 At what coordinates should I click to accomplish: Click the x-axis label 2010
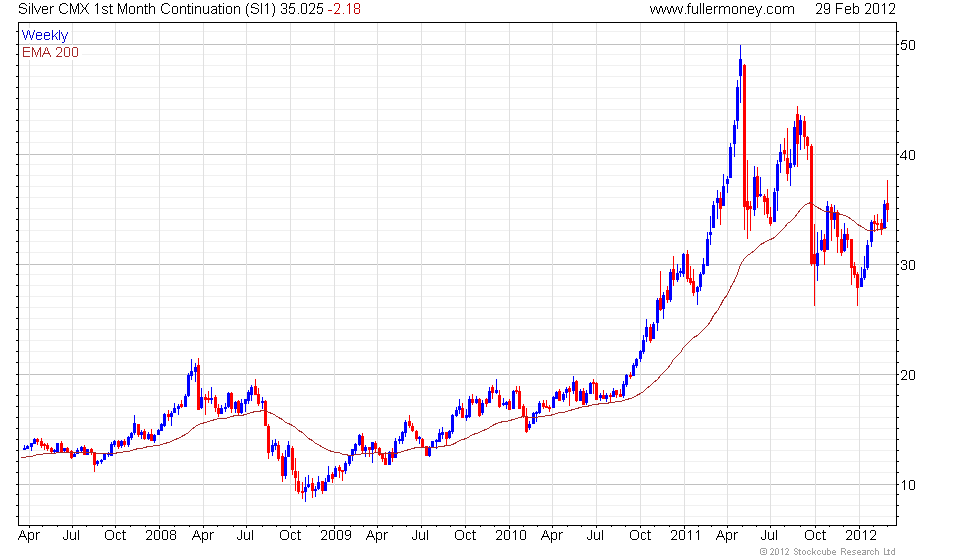click(x=511, y=536)
